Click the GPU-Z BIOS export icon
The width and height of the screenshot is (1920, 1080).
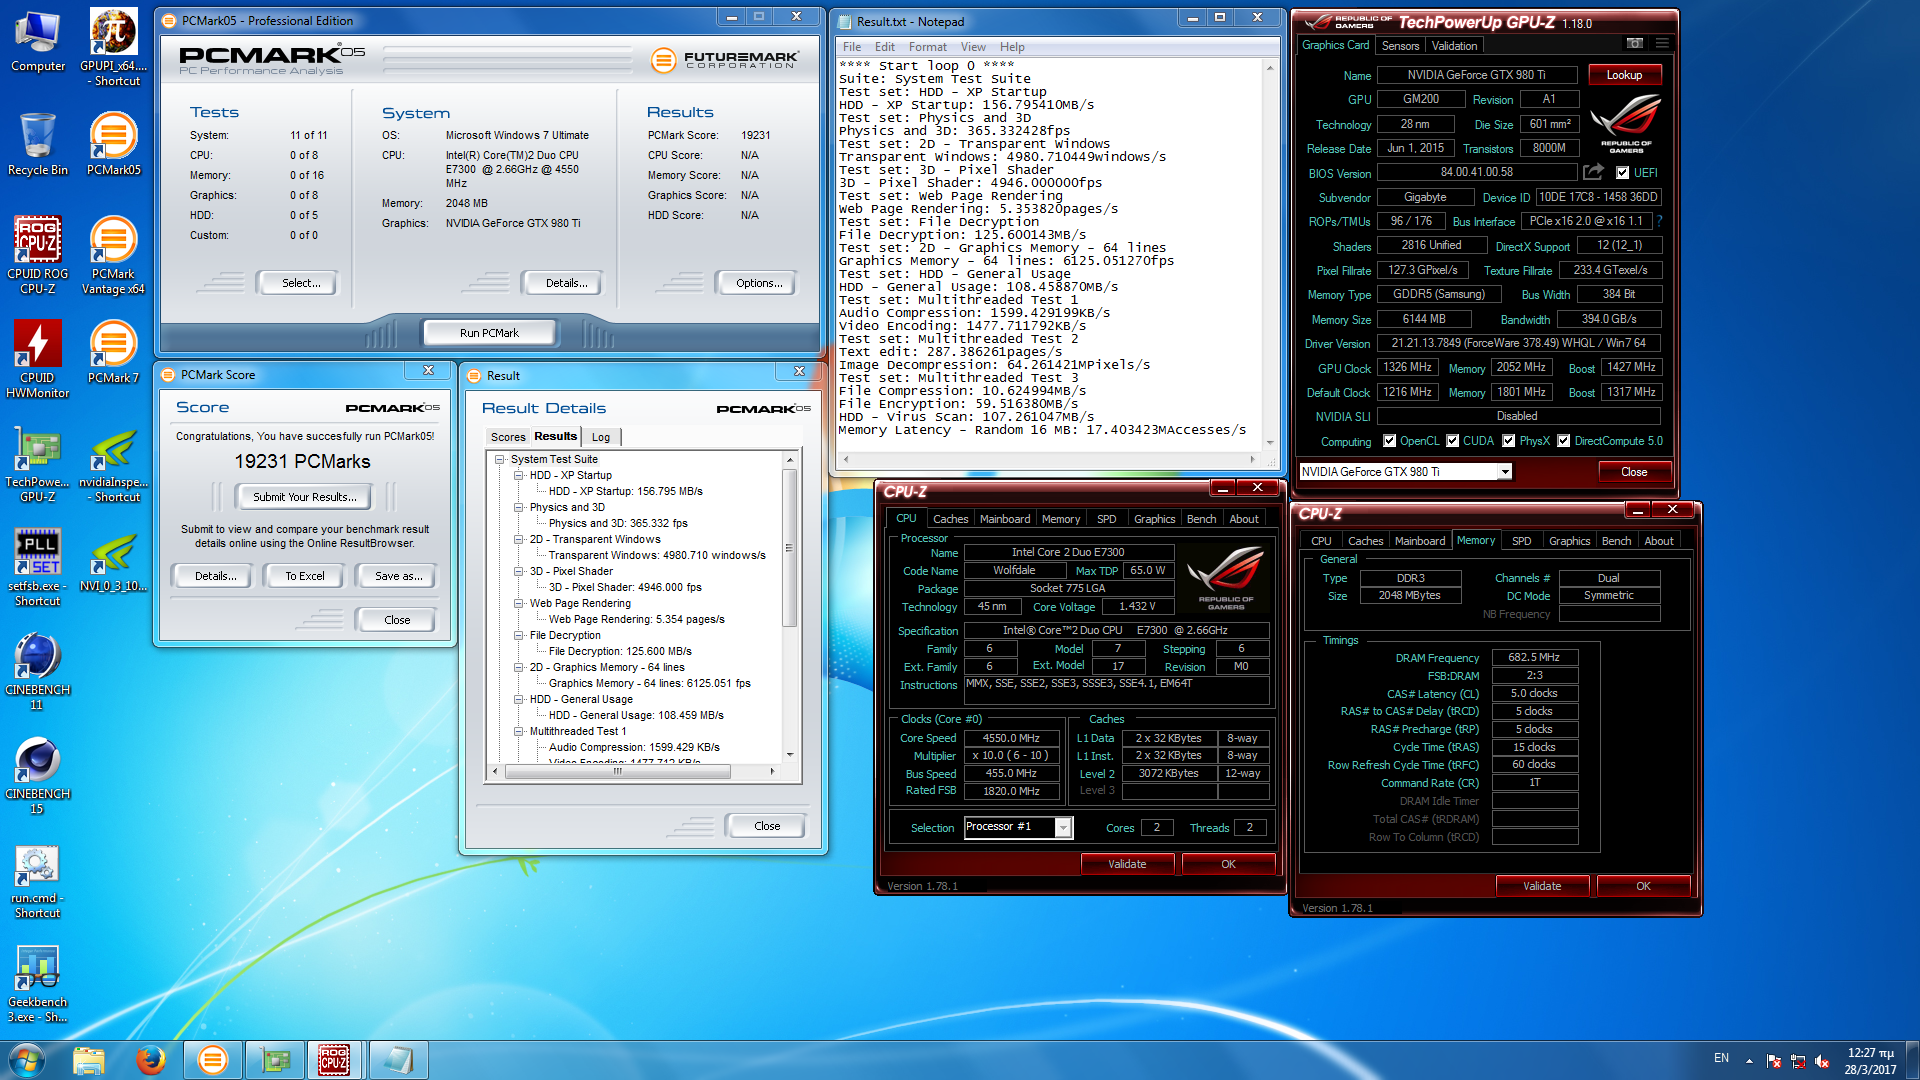(1593, 172)
